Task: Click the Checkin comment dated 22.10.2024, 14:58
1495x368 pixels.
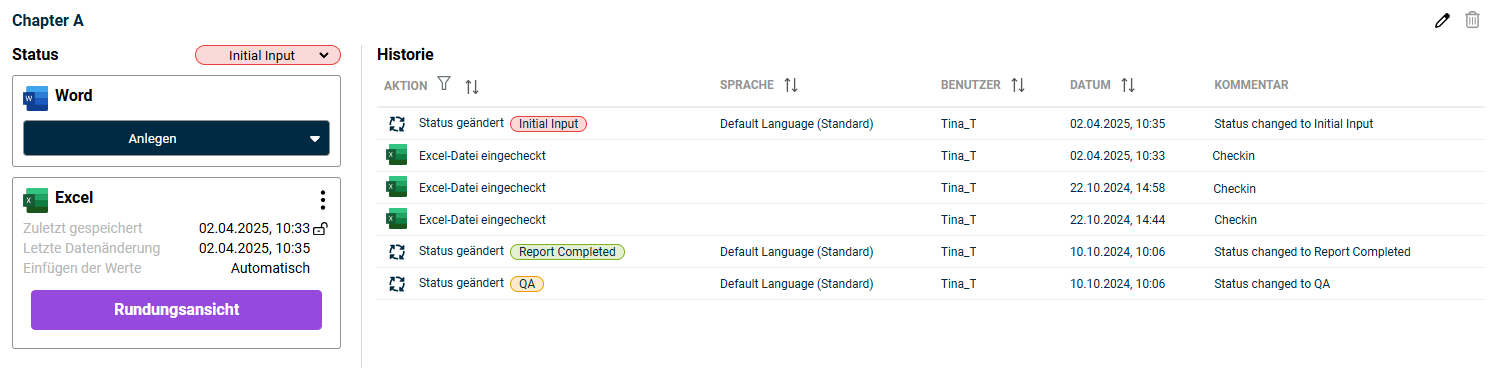Action: [x=1234, y=188]
